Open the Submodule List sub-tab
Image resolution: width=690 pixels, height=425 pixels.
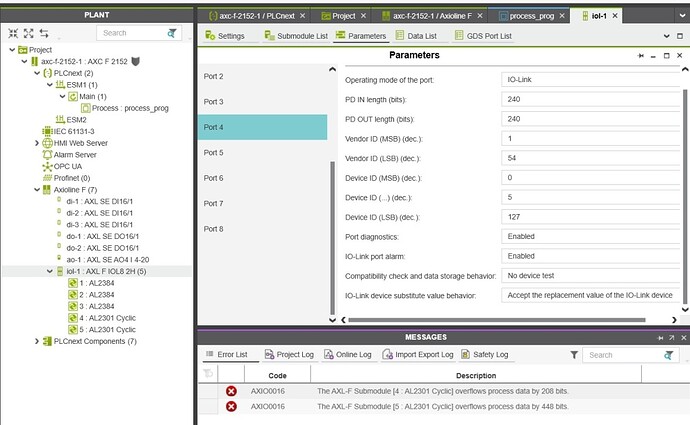[x=296, y=36]
